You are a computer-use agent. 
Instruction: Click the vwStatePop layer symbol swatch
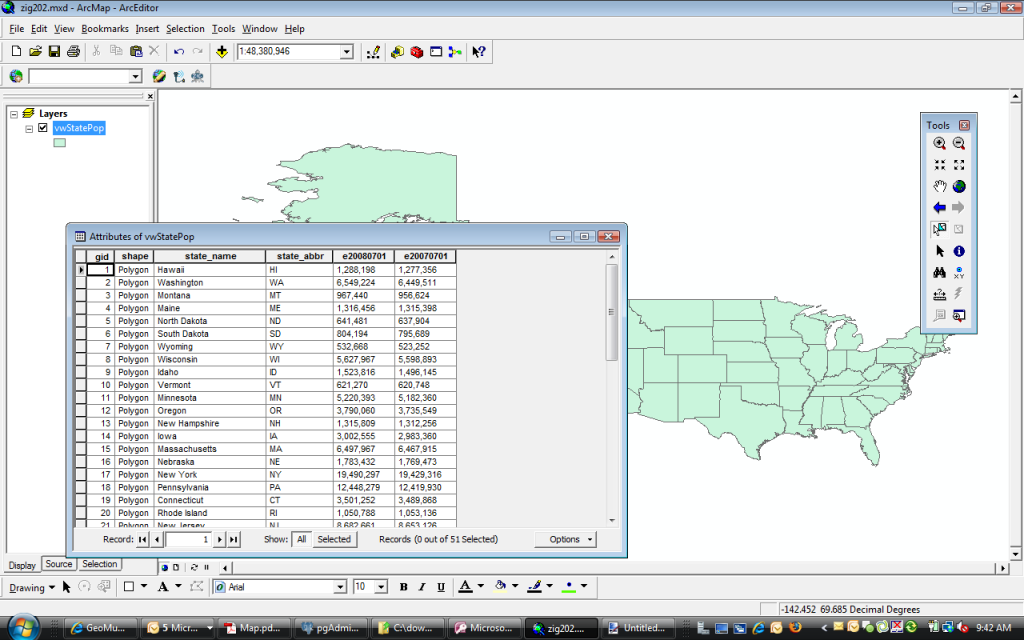(x=61, y=141)
